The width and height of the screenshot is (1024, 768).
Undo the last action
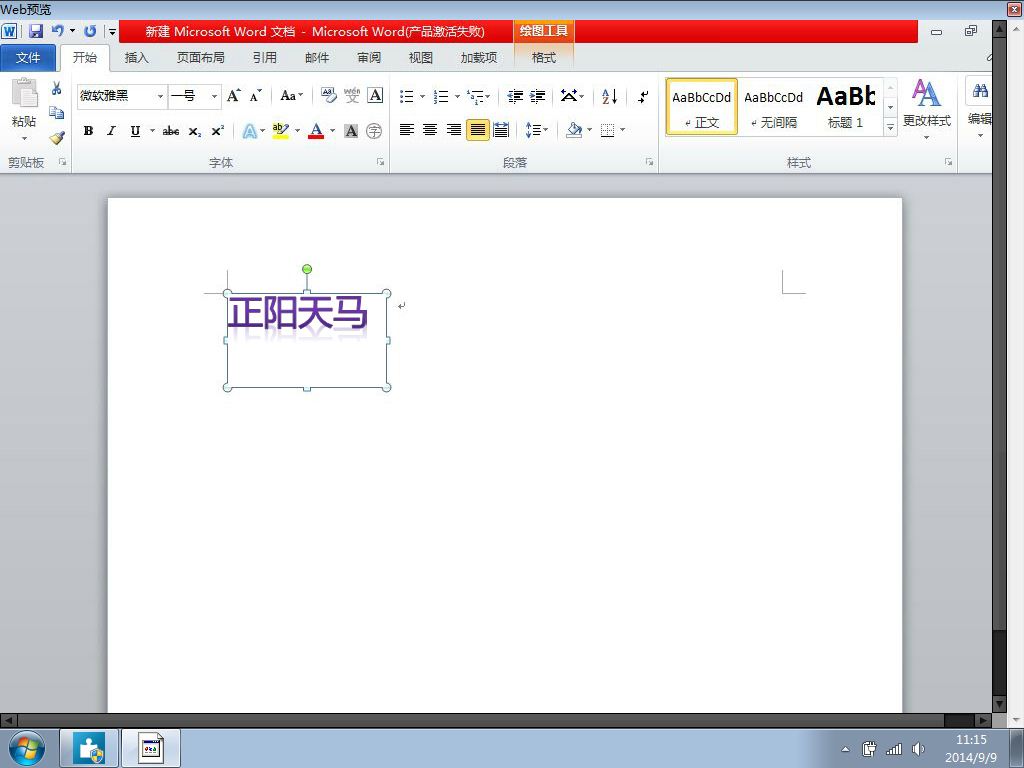tap(57, 31)
